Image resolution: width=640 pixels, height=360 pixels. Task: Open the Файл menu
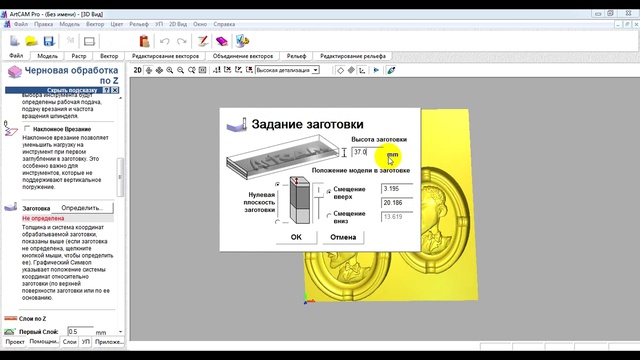21,24
